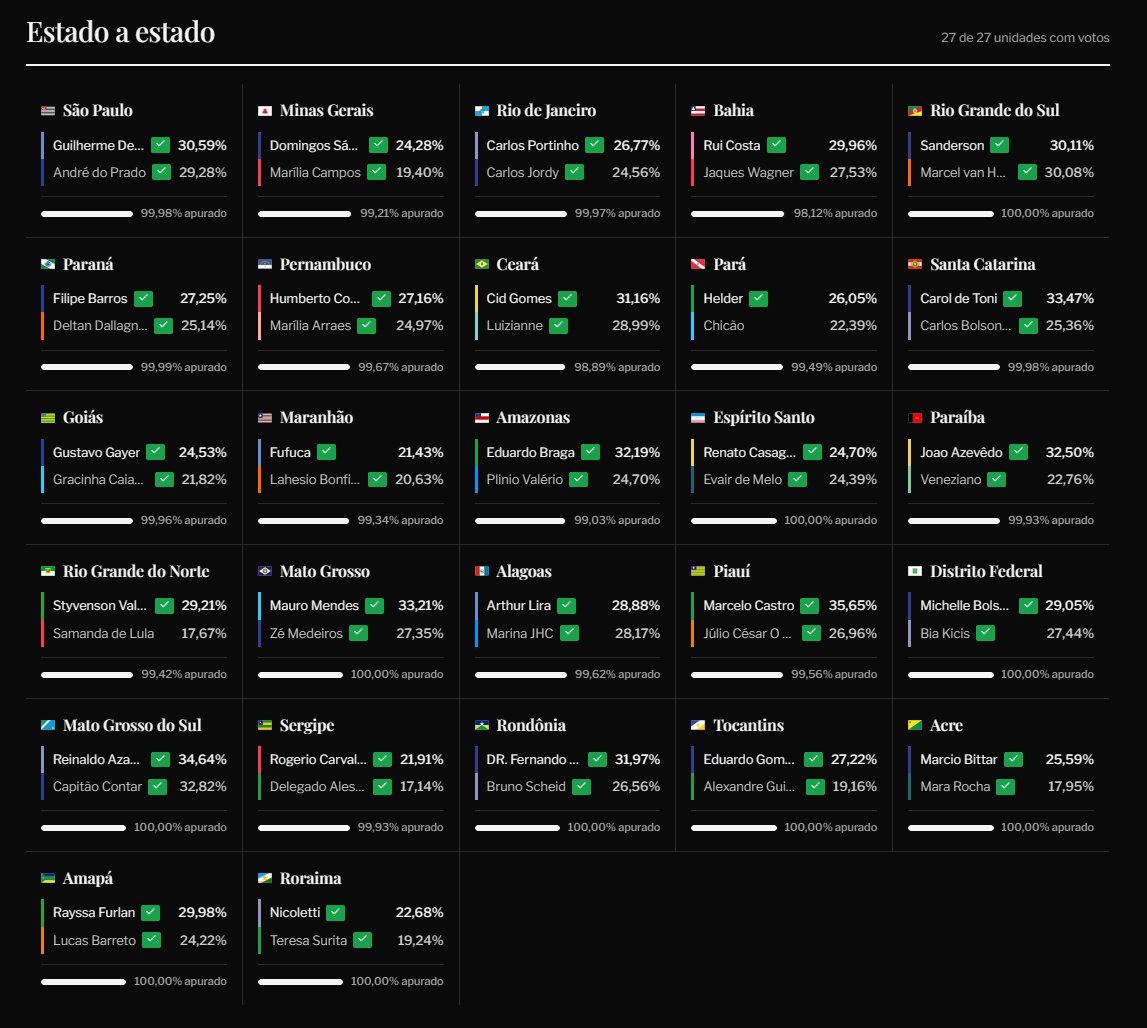Click the Minas Gerais flag icon
This screenshot has height=1028, width=1147.
click(265, 111)
